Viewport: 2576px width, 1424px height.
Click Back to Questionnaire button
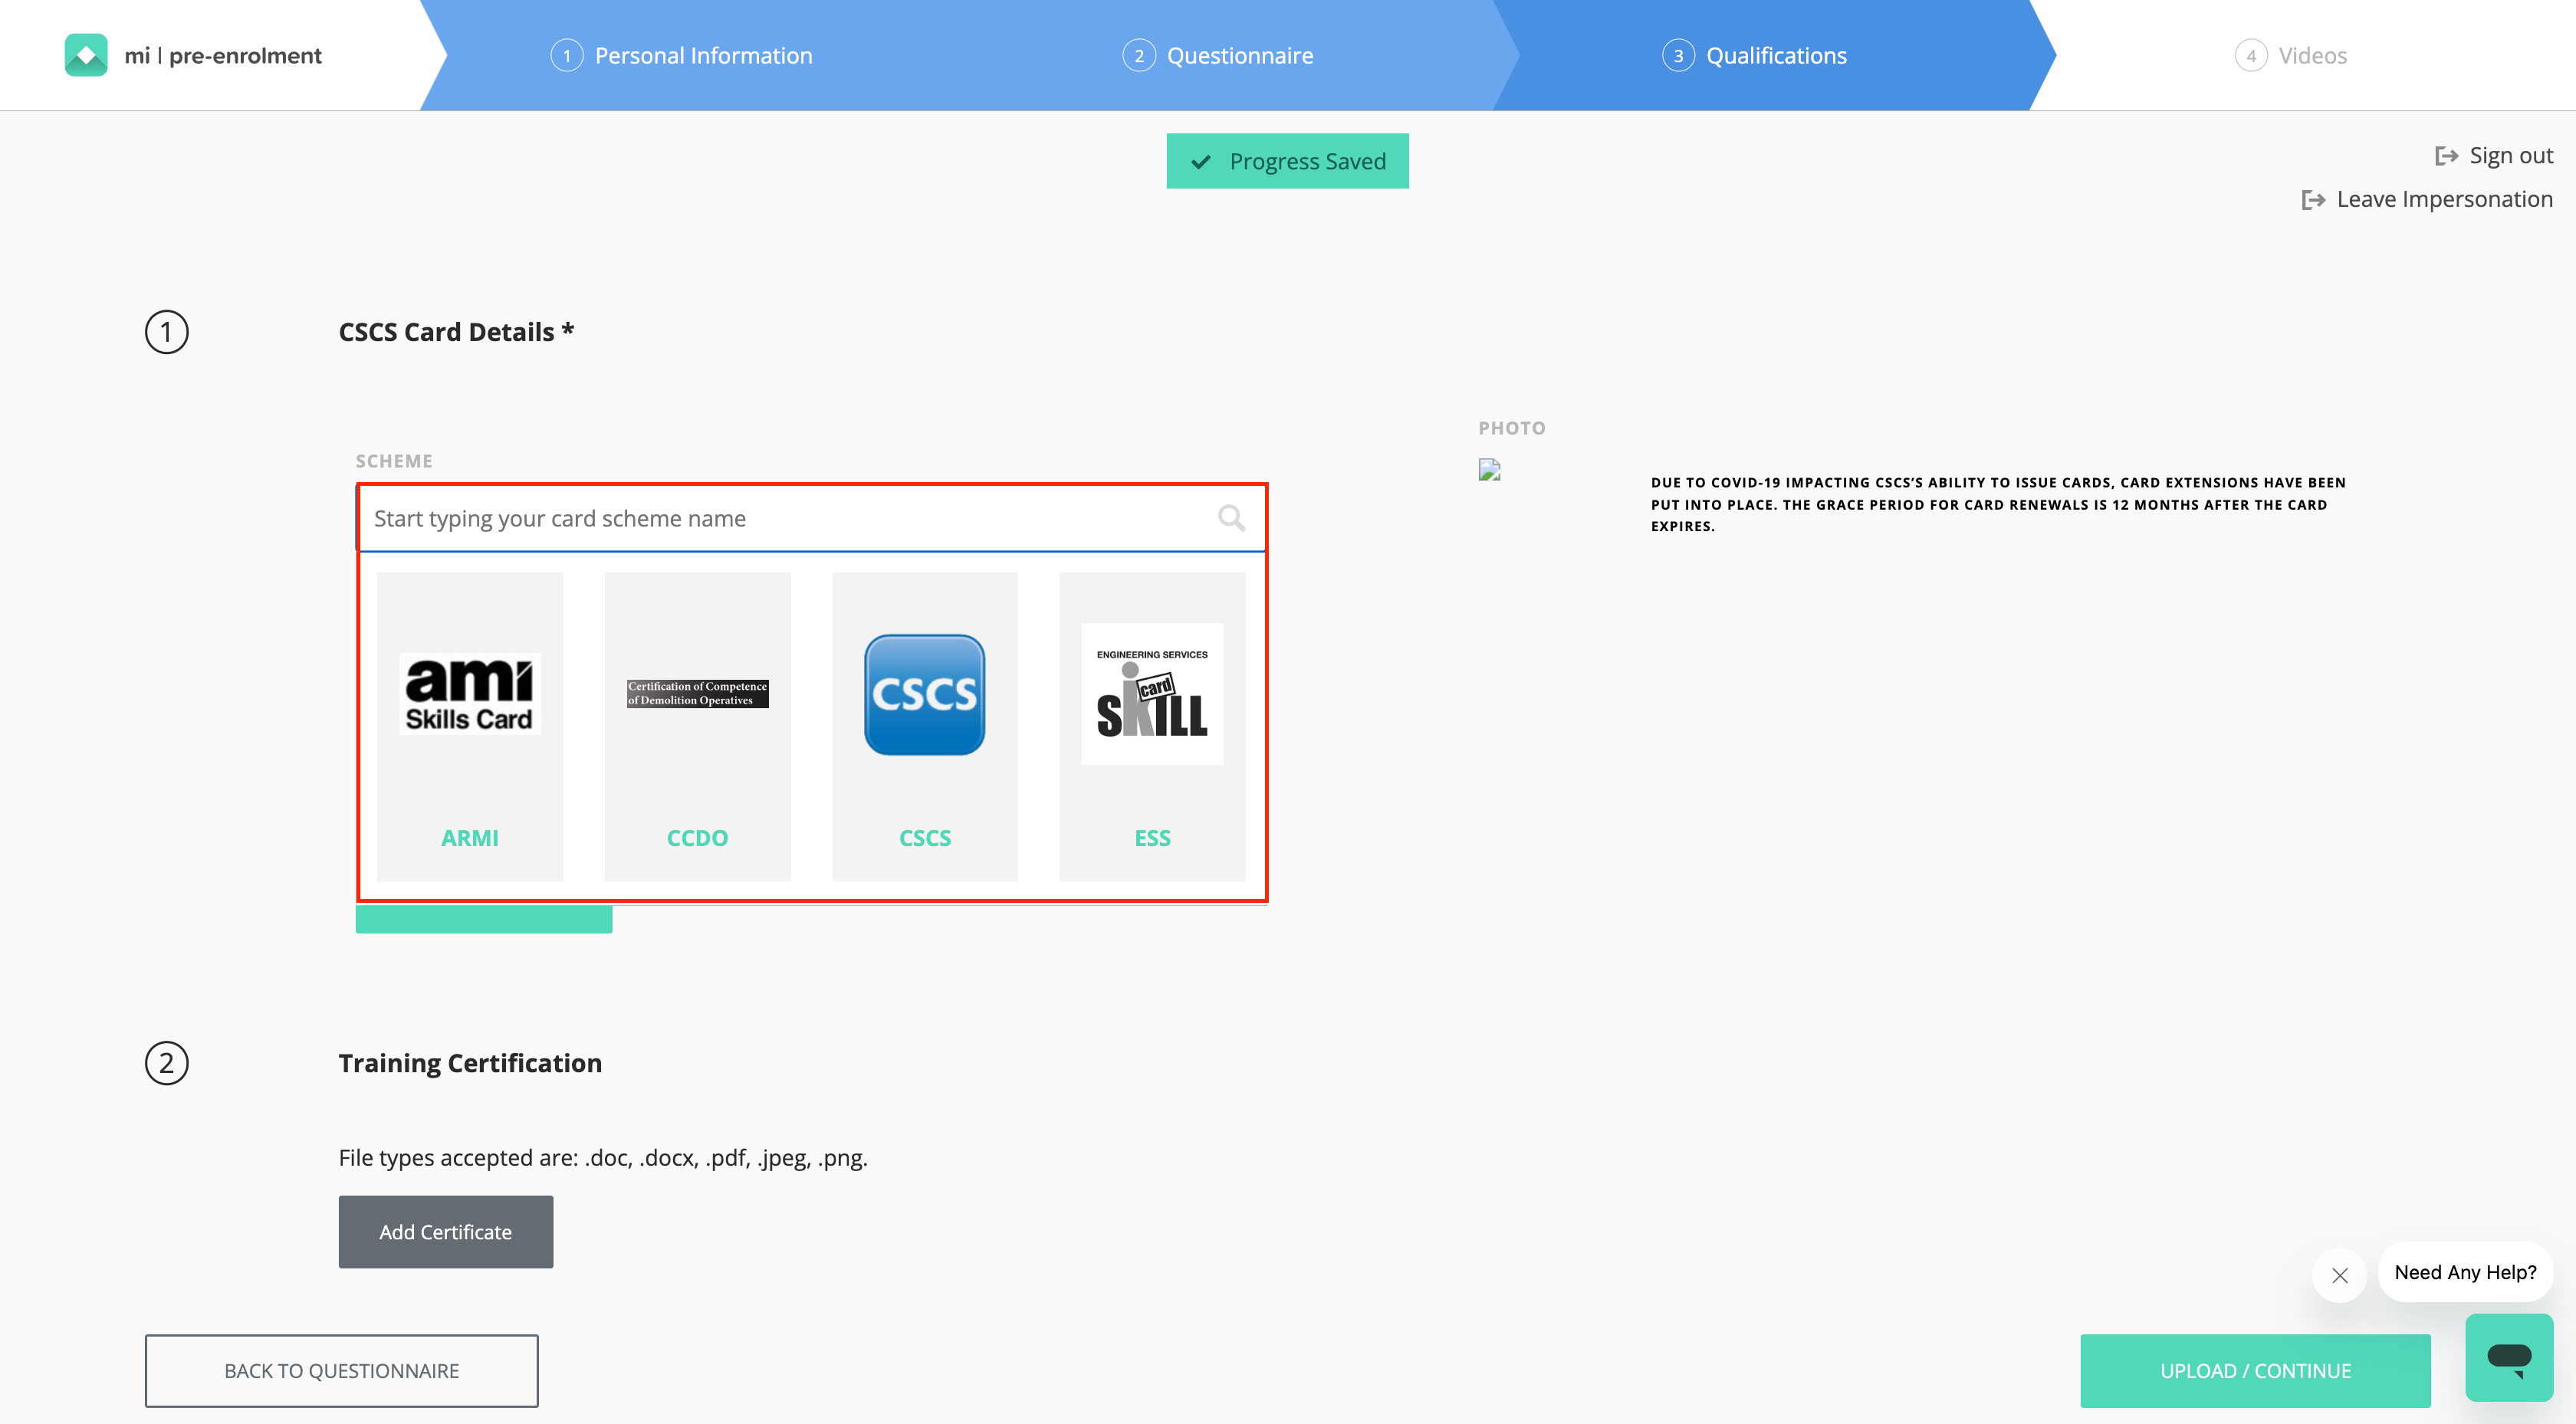pos(341,1370)
